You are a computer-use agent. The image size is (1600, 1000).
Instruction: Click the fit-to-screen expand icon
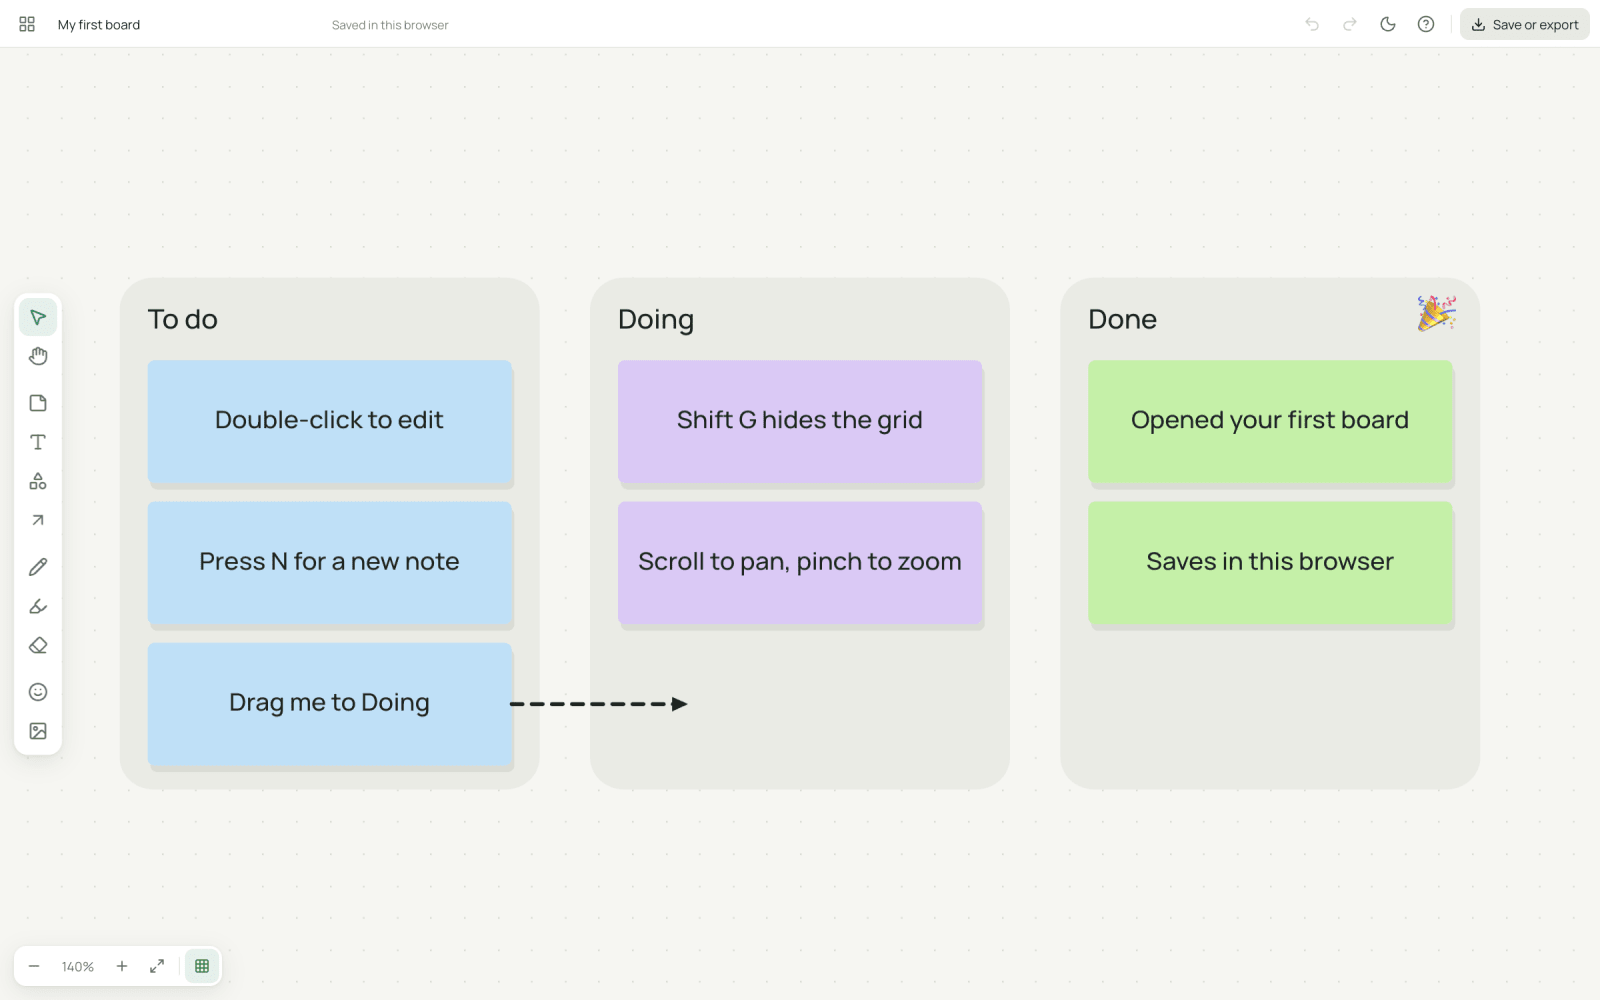click(157, 966)
